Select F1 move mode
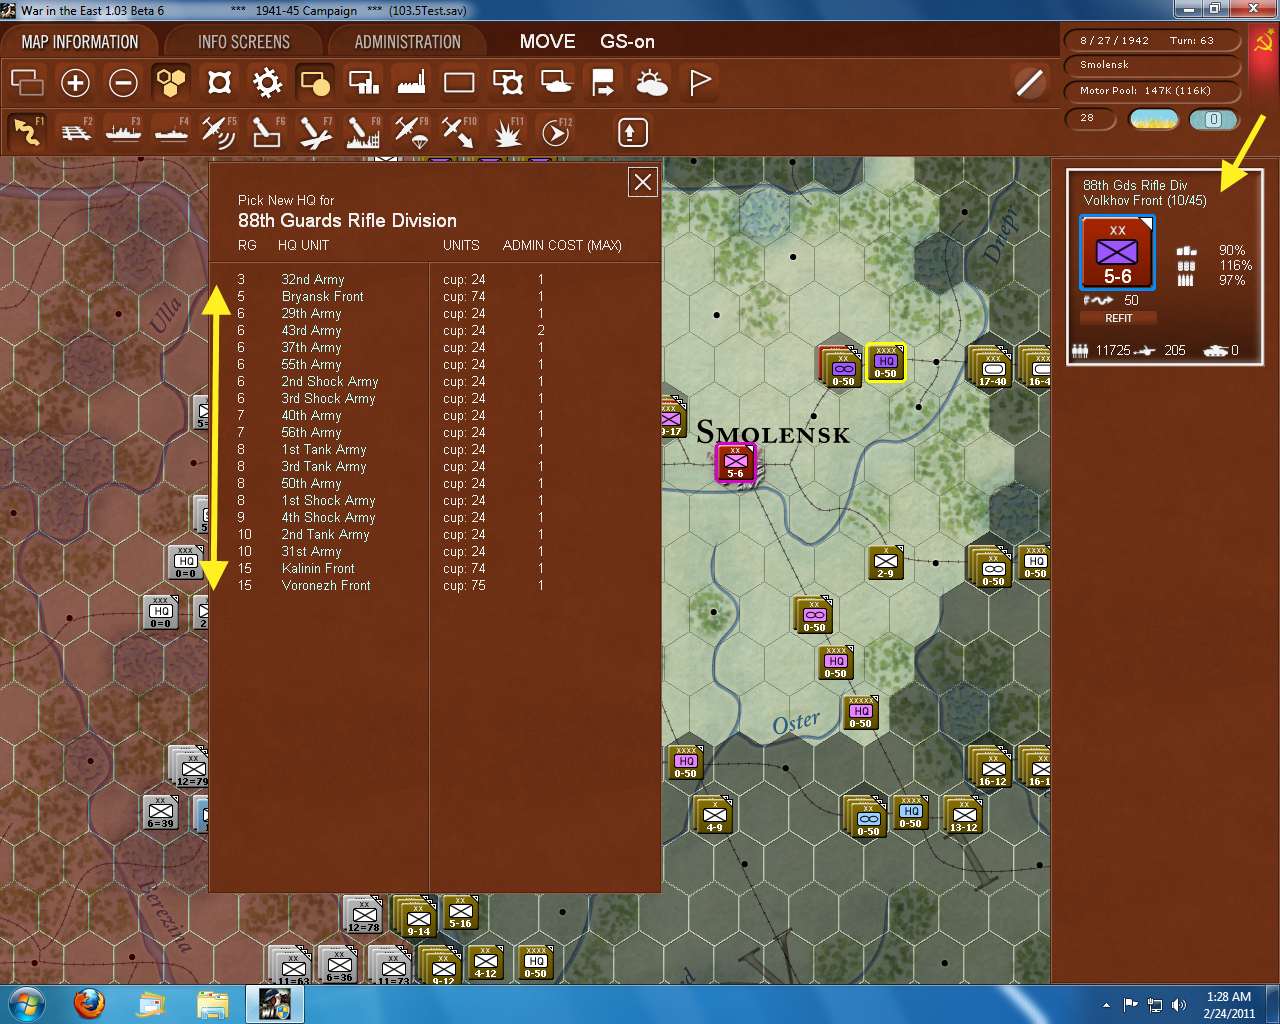 pyautogui.click(x=27, y=132)
